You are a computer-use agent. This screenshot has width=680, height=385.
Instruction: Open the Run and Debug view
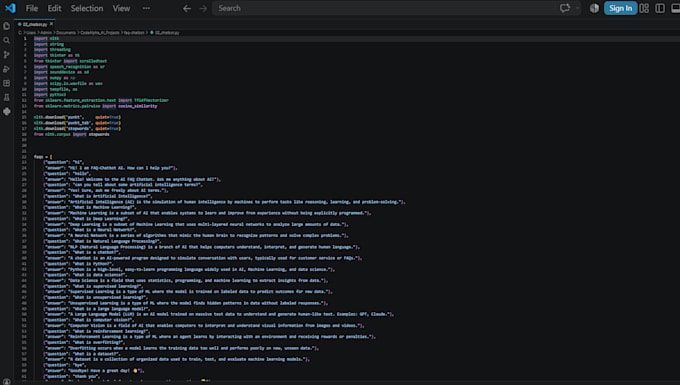pos(7,69)
